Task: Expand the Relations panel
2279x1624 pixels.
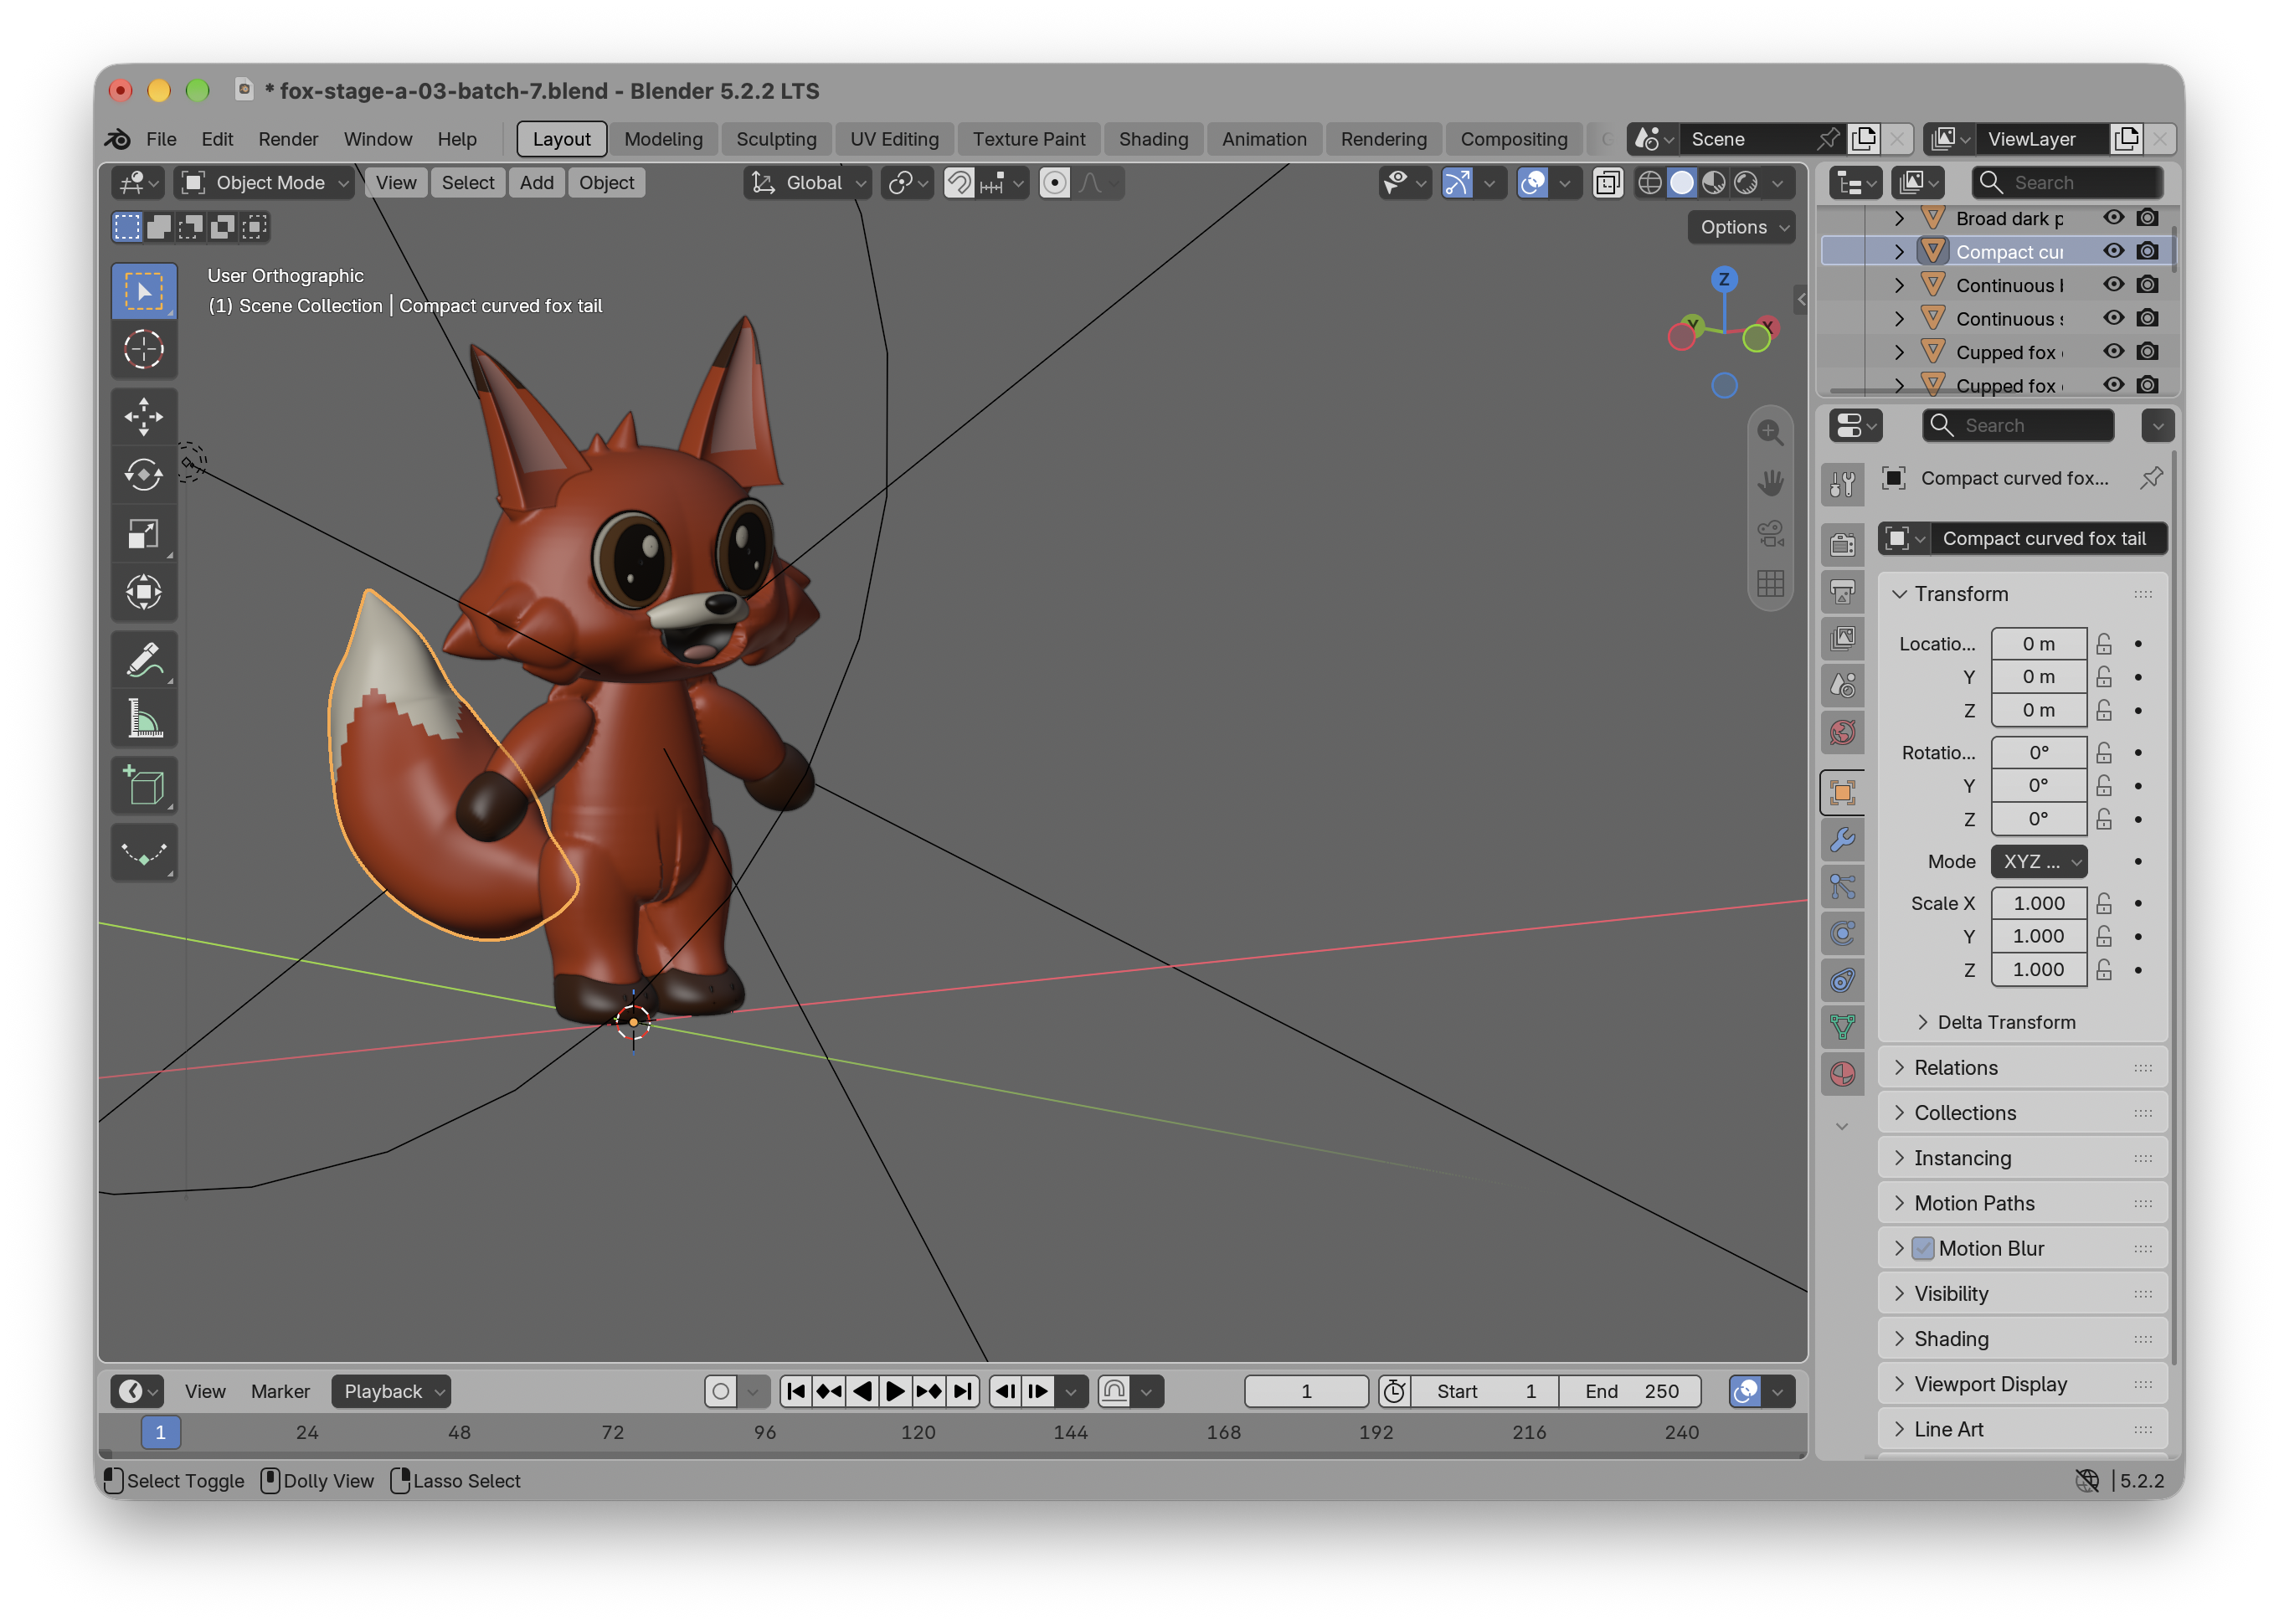Action: 2022,1068
